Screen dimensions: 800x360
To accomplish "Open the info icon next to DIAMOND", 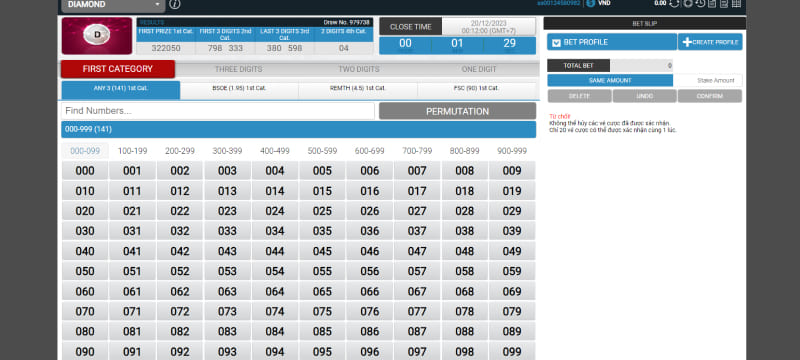I will click(174, 4).
